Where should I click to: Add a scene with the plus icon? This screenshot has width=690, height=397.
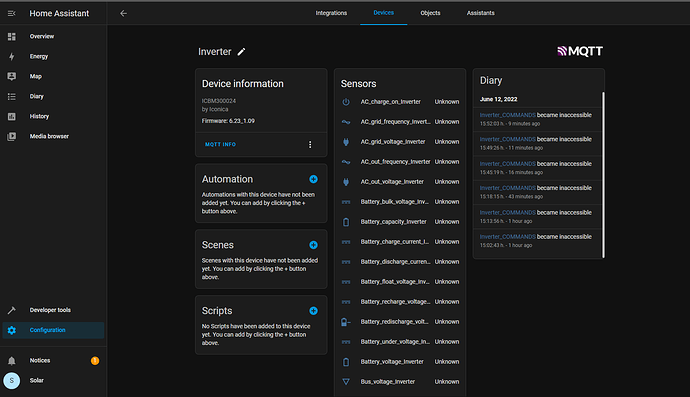[313, 245]
